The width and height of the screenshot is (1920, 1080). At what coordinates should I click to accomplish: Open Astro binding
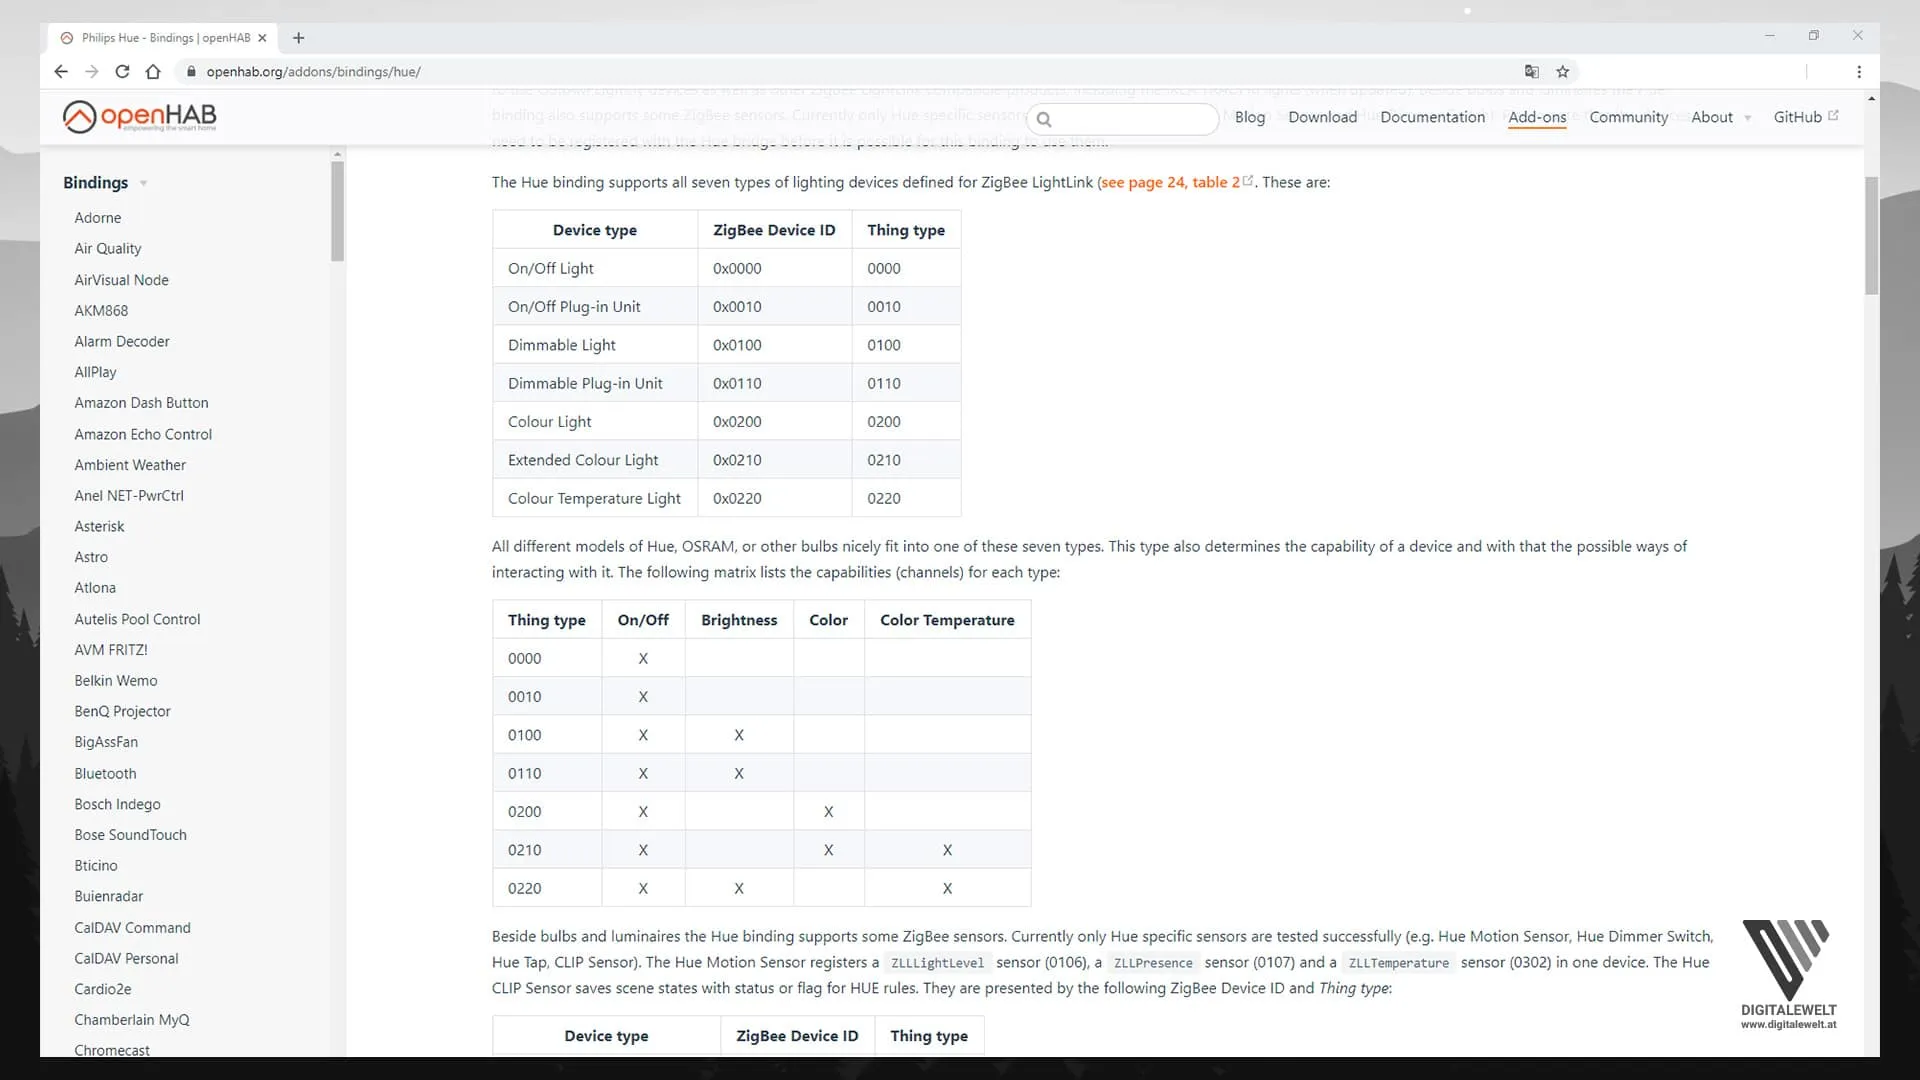click(91, 557)
